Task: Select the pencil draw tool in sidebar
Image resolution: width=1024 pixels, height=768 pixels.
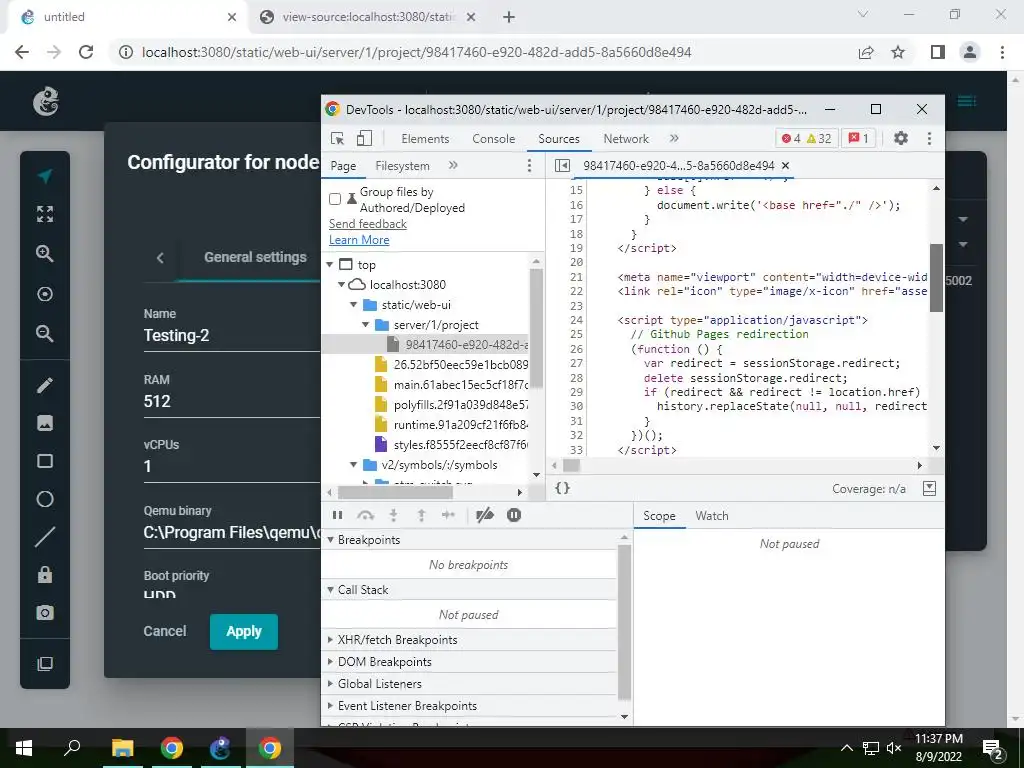Action: pyautogui.click(x=44, y=385)
